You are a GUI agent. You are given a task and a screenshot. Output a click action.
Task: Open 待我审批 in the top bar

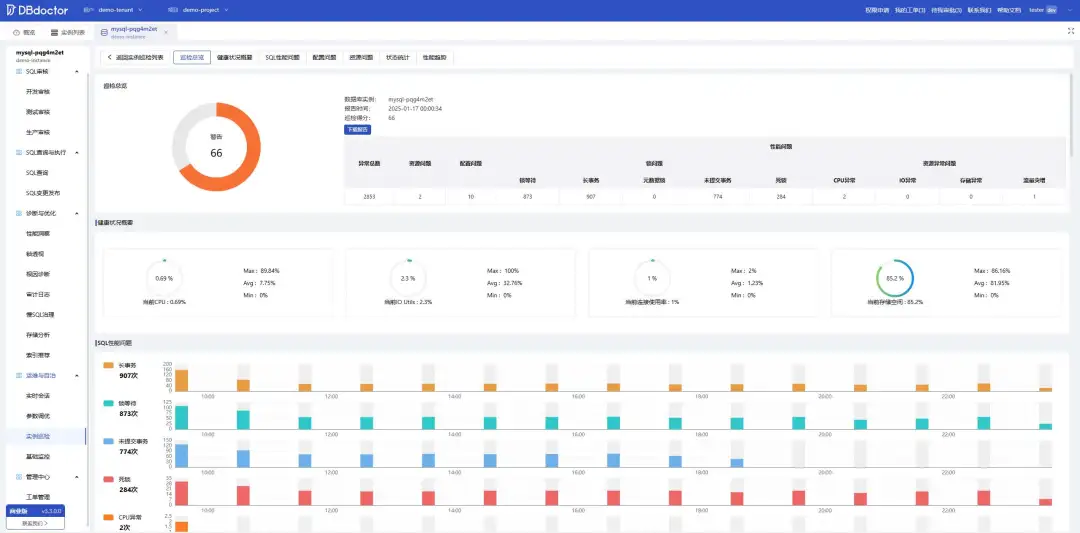(946, 10)
